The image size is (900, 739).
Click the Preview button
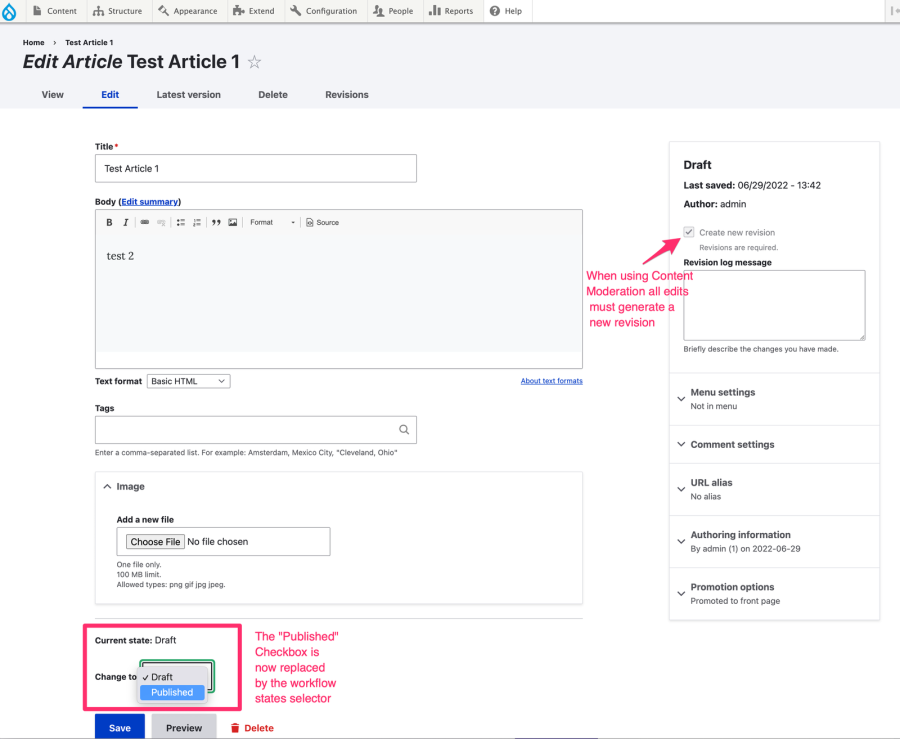pos(184,727)
